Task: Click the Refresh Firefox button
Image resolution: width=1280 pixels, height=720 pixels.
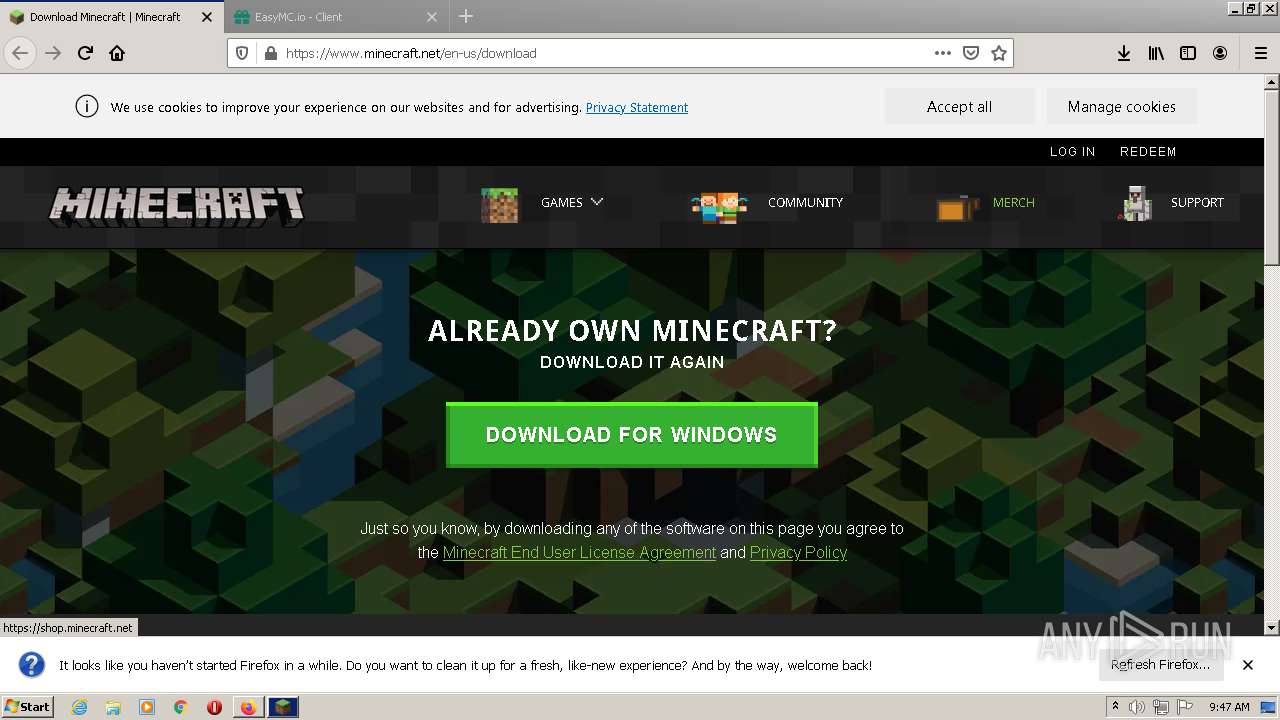Action: click(1160, 664)
